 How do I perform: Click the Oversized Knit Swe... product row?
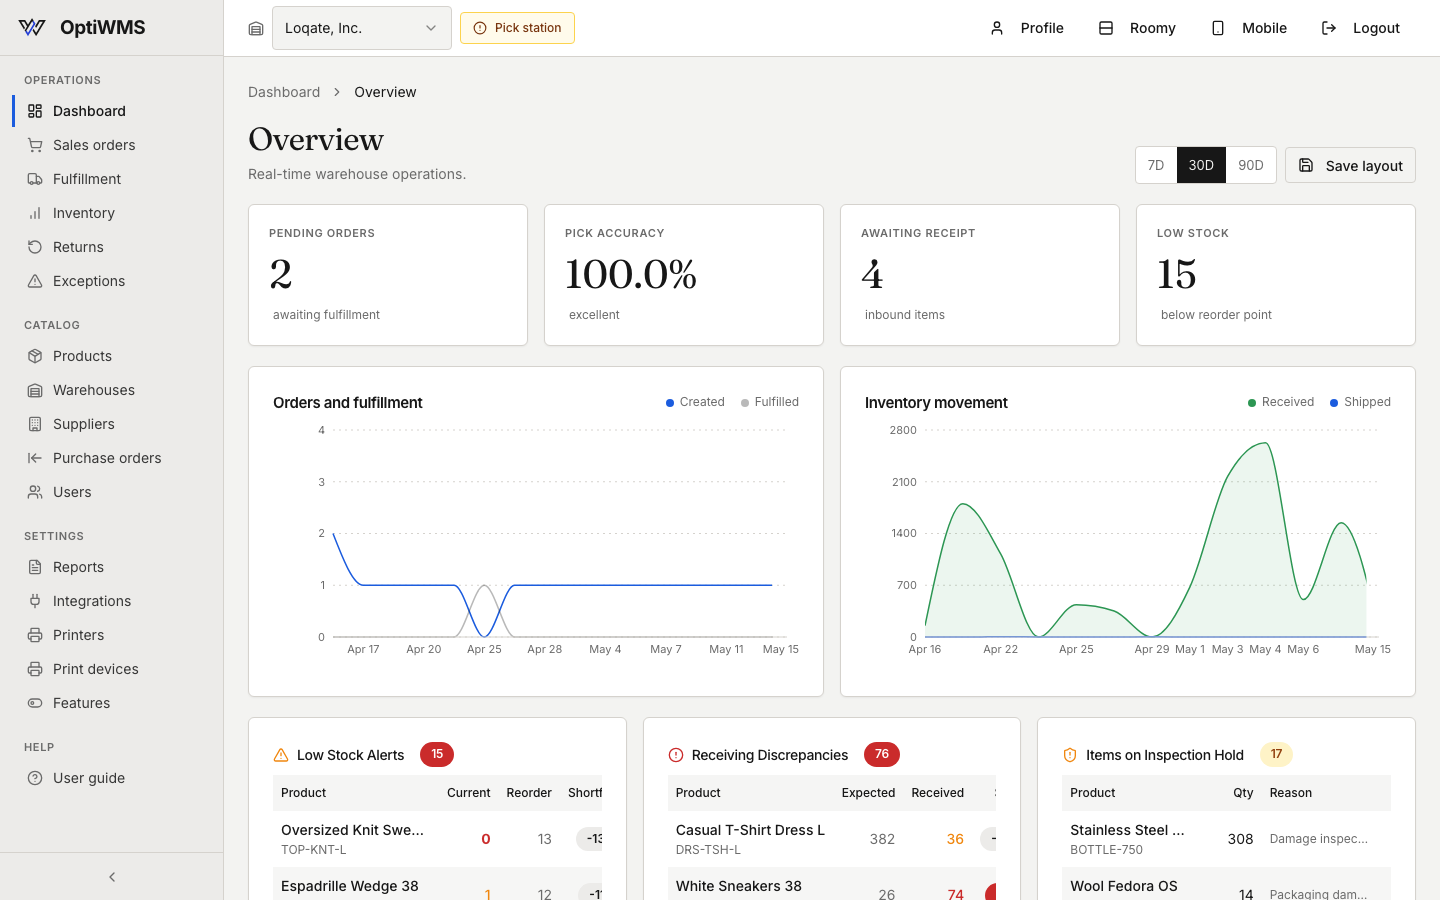[x=437, y=839]
